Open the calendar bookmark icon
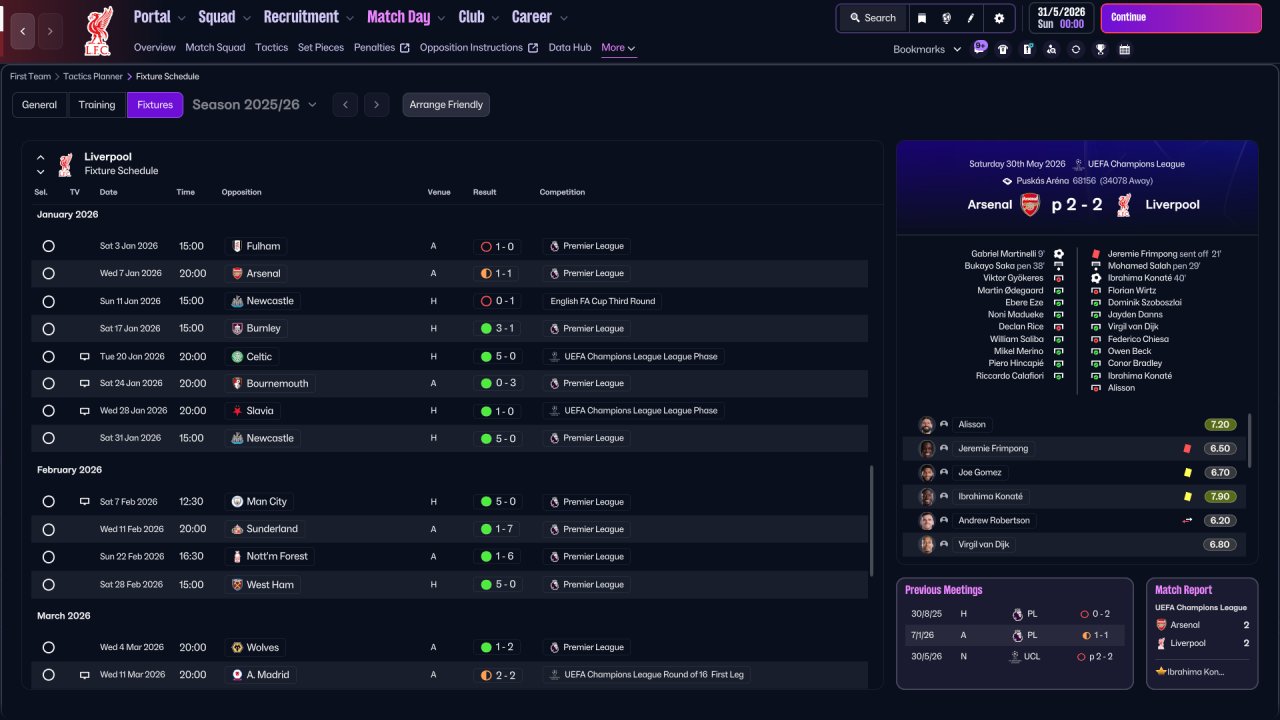The image size is (1280, 720). [1124, 49]
